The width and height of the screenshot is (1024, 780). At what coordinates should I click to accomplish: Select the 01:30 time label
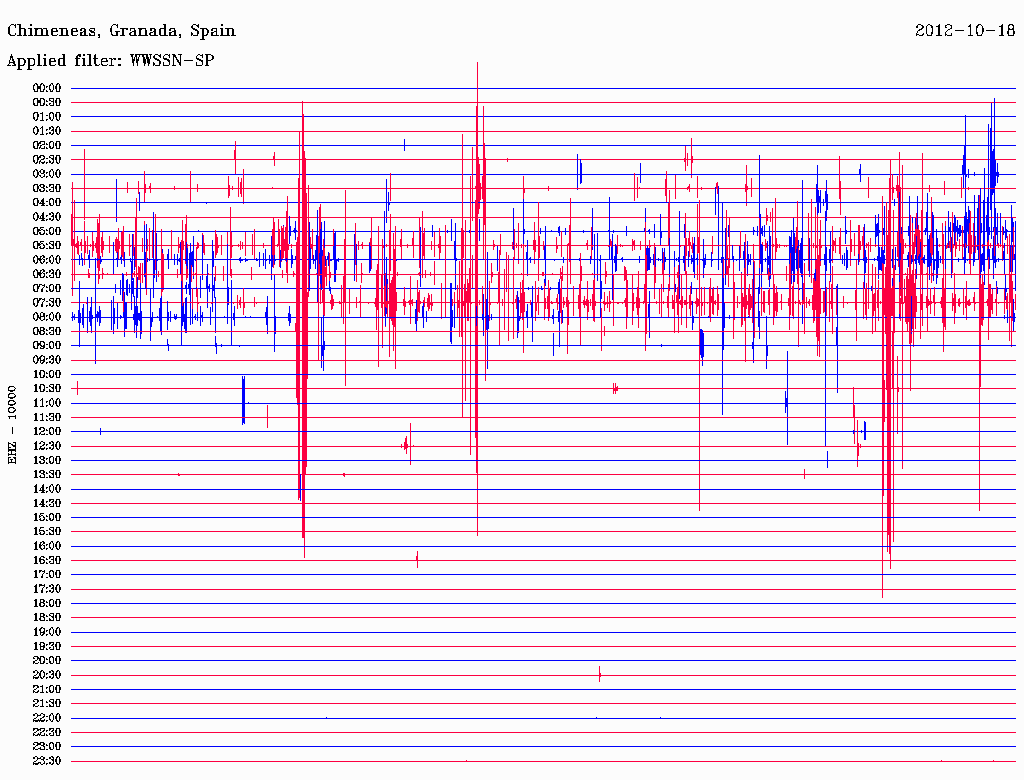click(x=46, y=131)
